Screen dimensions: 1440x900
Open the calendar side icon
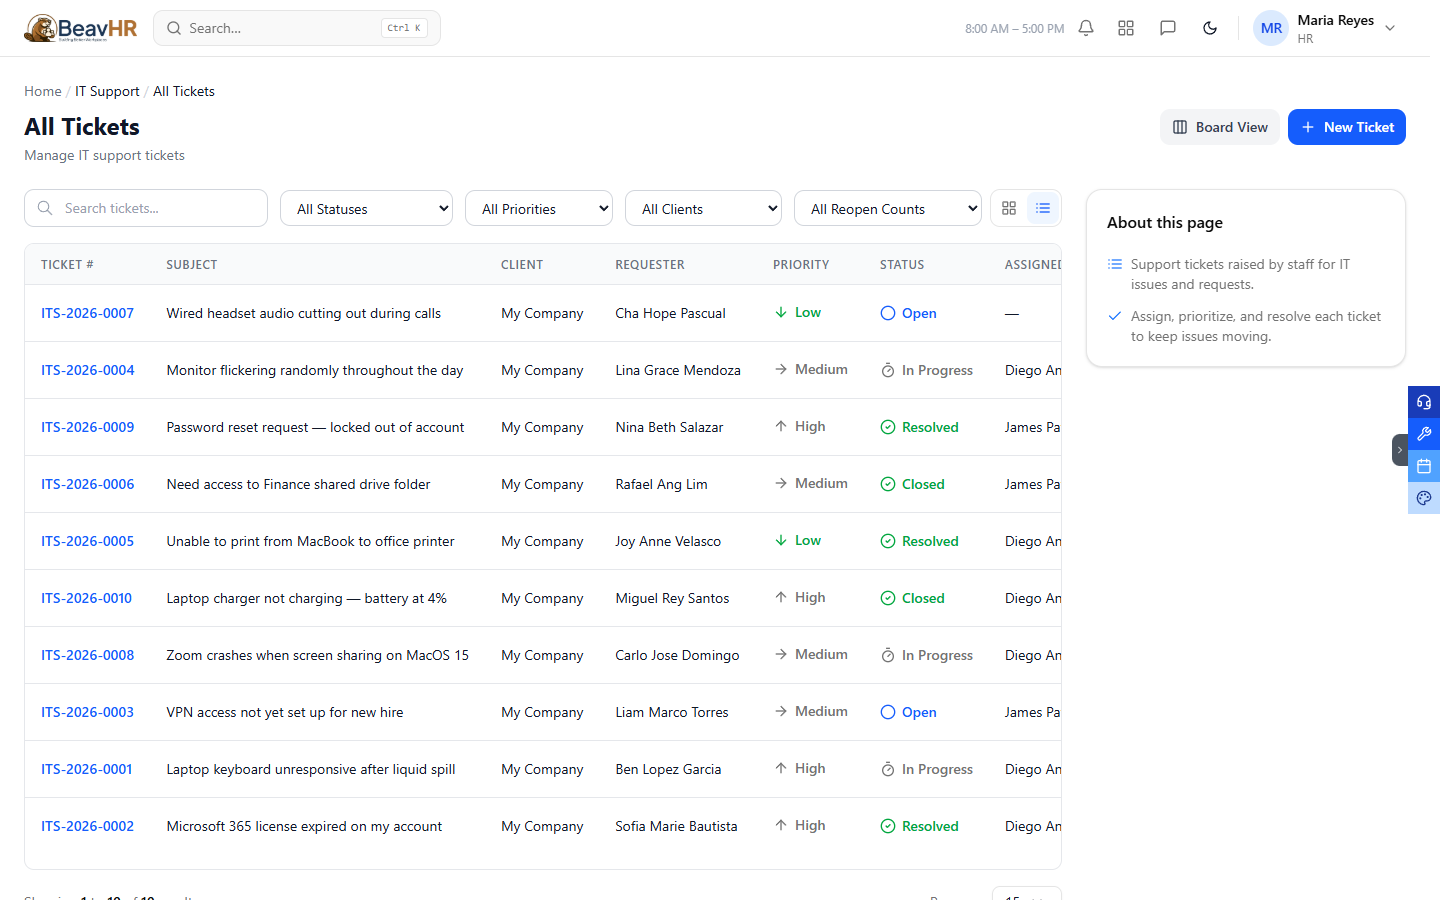point(1424,466)
